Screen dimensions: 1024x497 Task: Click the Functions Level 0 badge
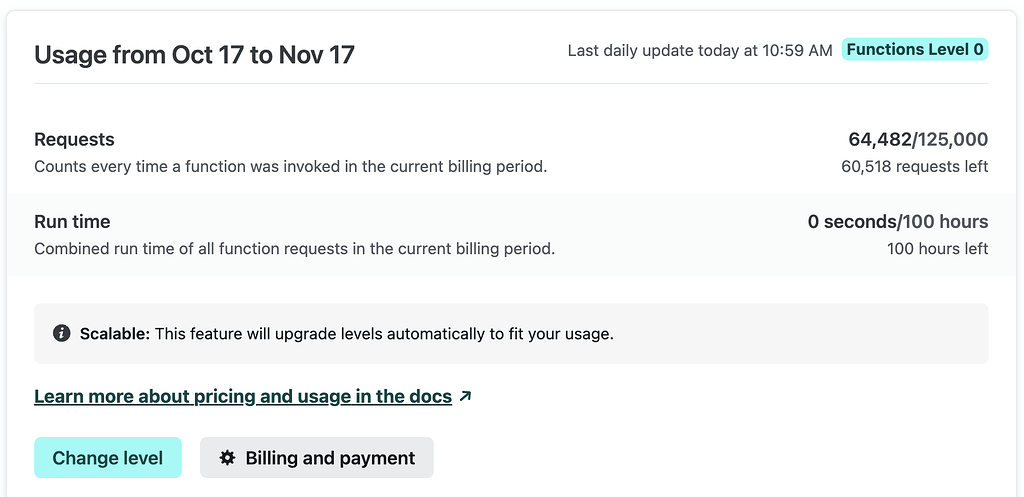coord(915,49)
